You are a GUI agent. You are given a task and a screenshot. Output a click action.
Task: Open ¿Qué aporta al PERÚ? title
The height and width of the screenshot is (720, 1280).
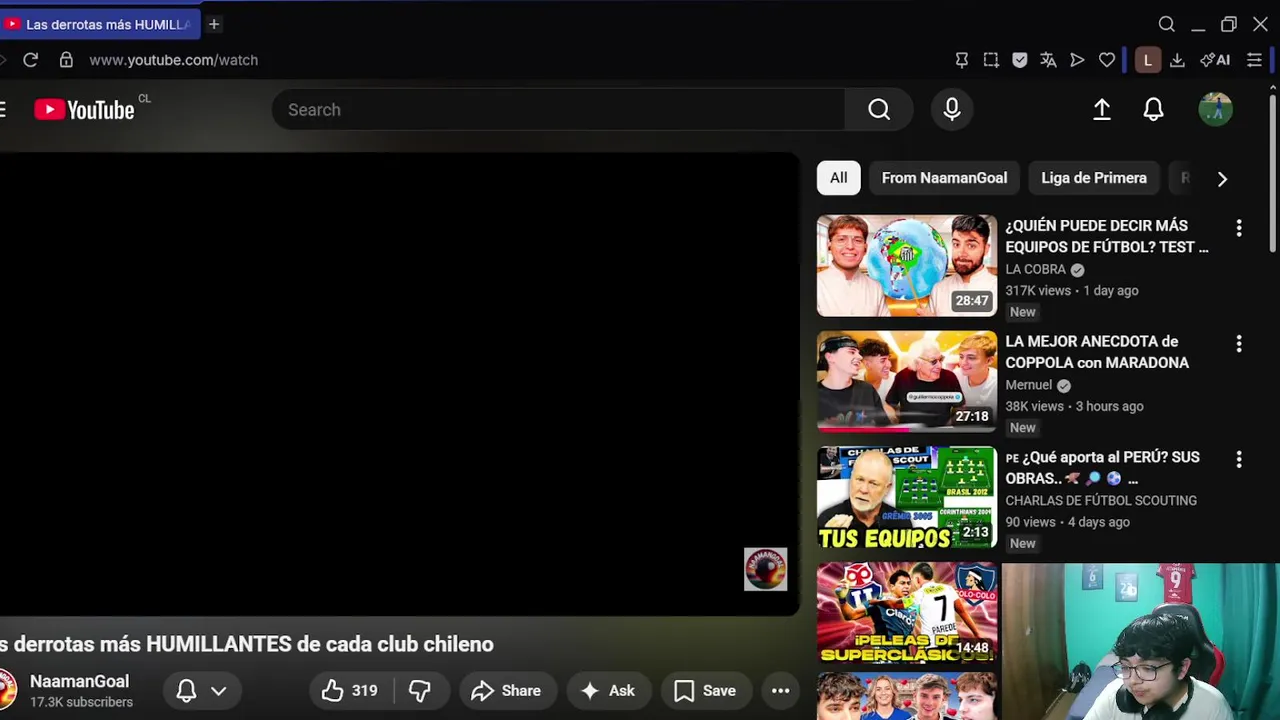coord(1102,468)
